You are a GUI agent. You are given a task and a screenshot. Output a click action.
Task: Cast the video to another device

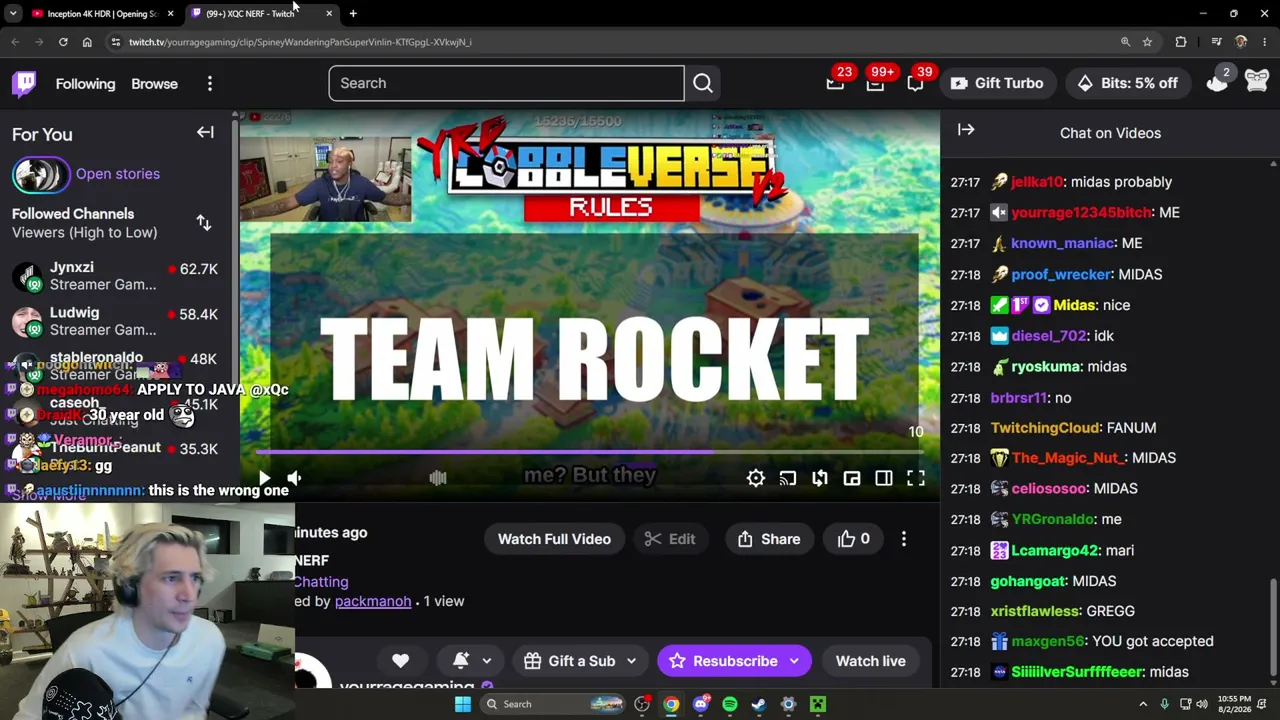(788, 479)
